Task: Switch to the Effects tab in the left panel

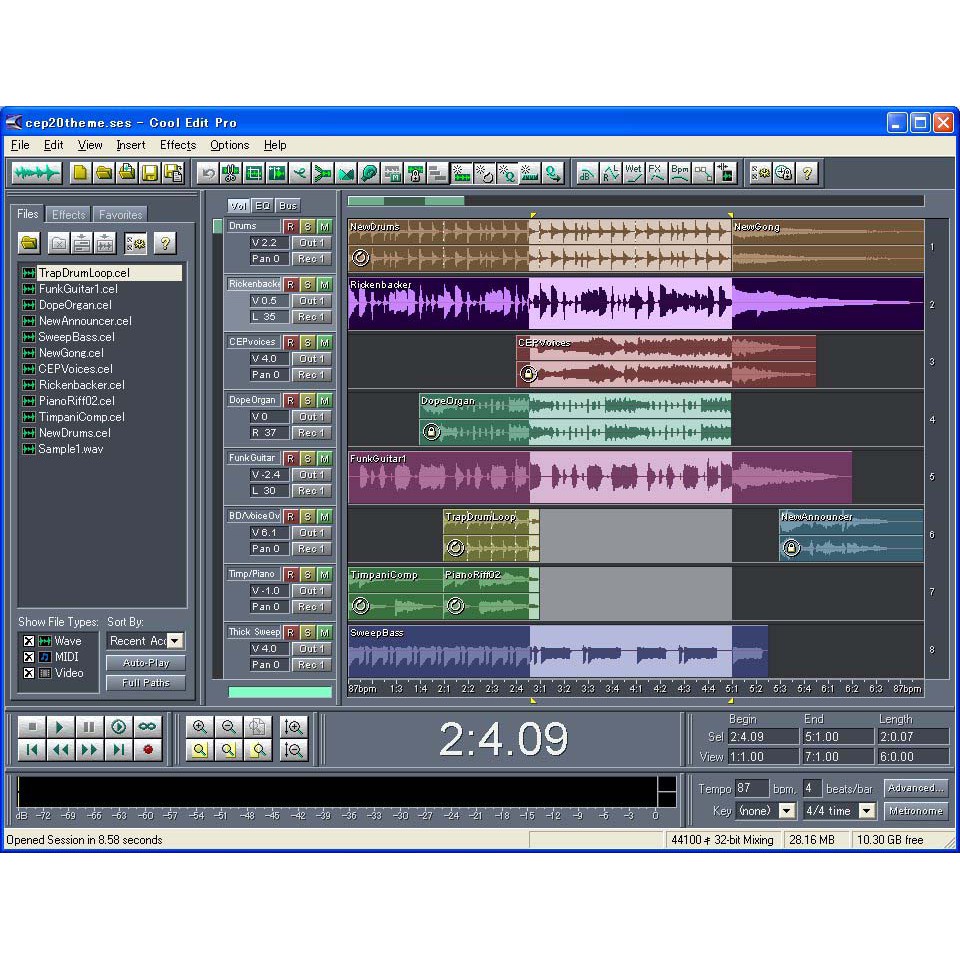Action: coord(68,214)
